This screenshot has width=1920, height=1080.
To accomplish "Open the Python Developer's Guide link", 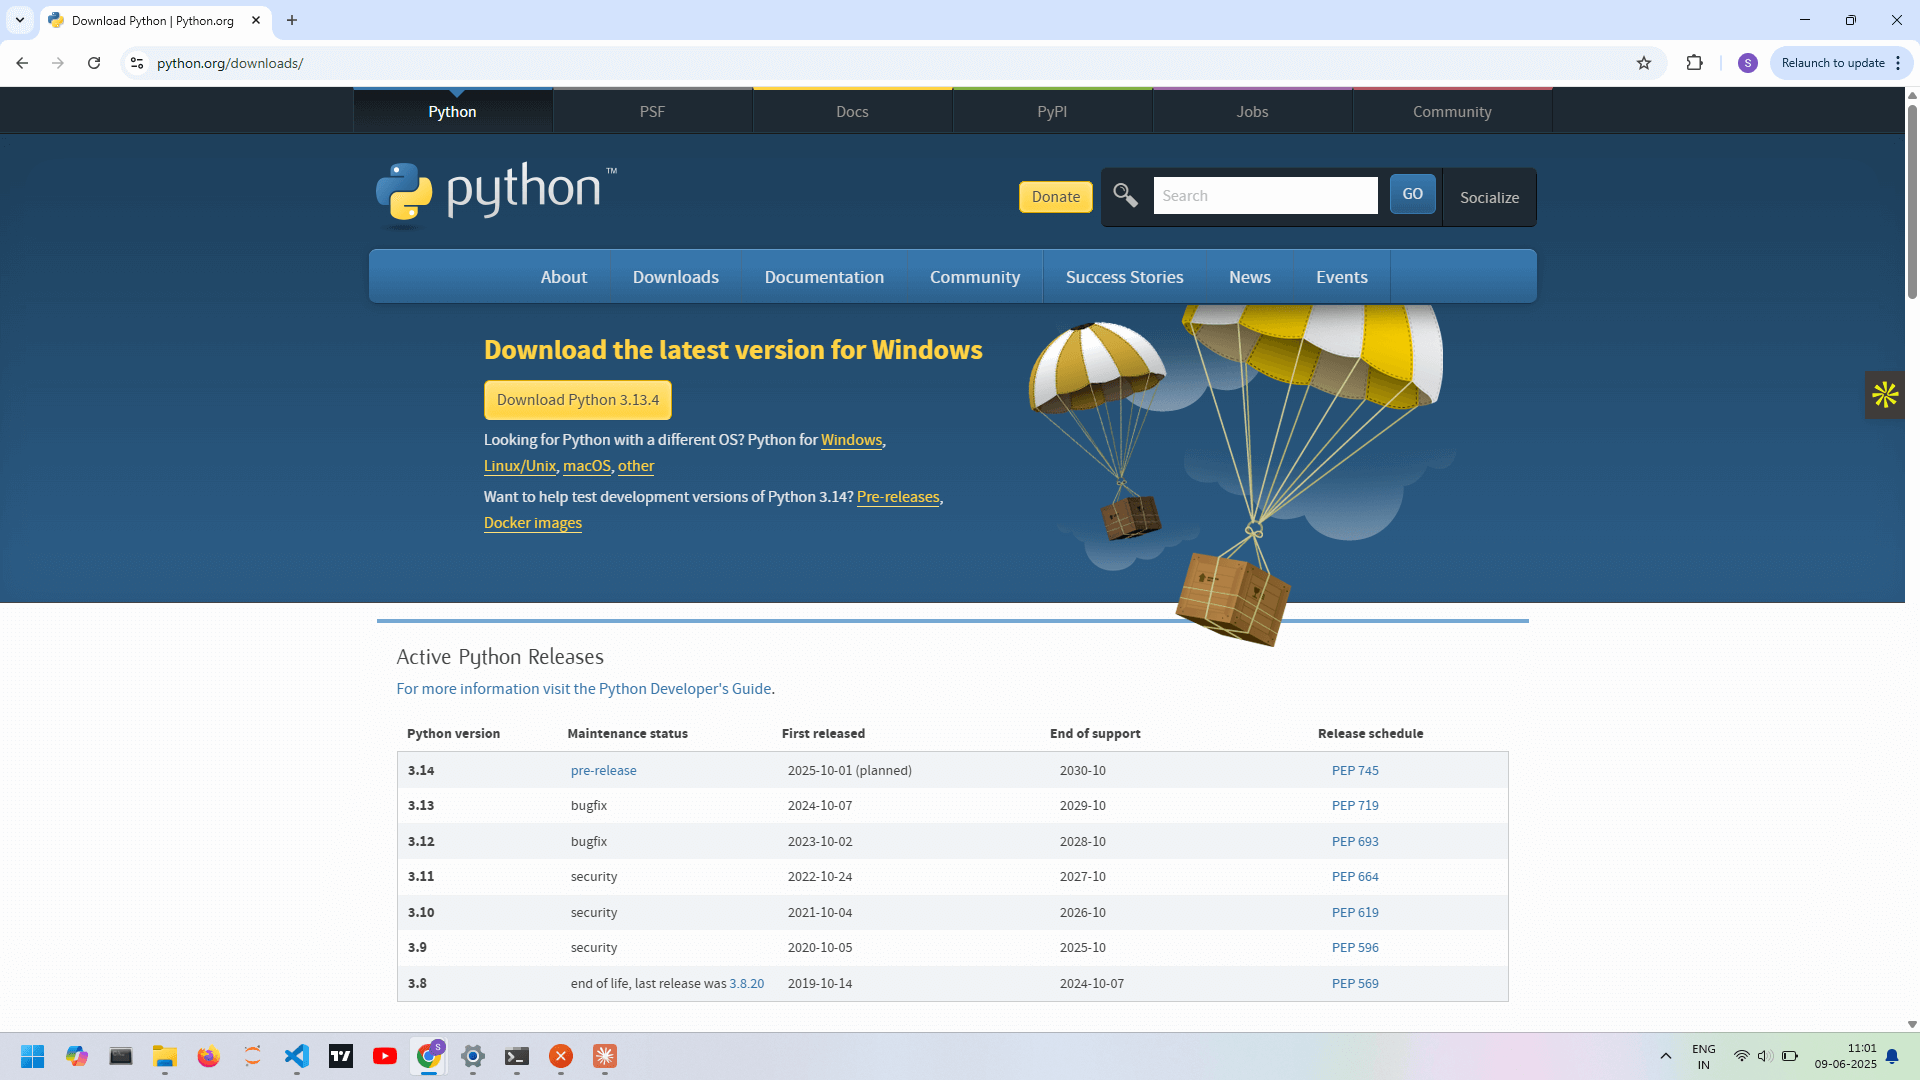I will click(x=584, y=689).
